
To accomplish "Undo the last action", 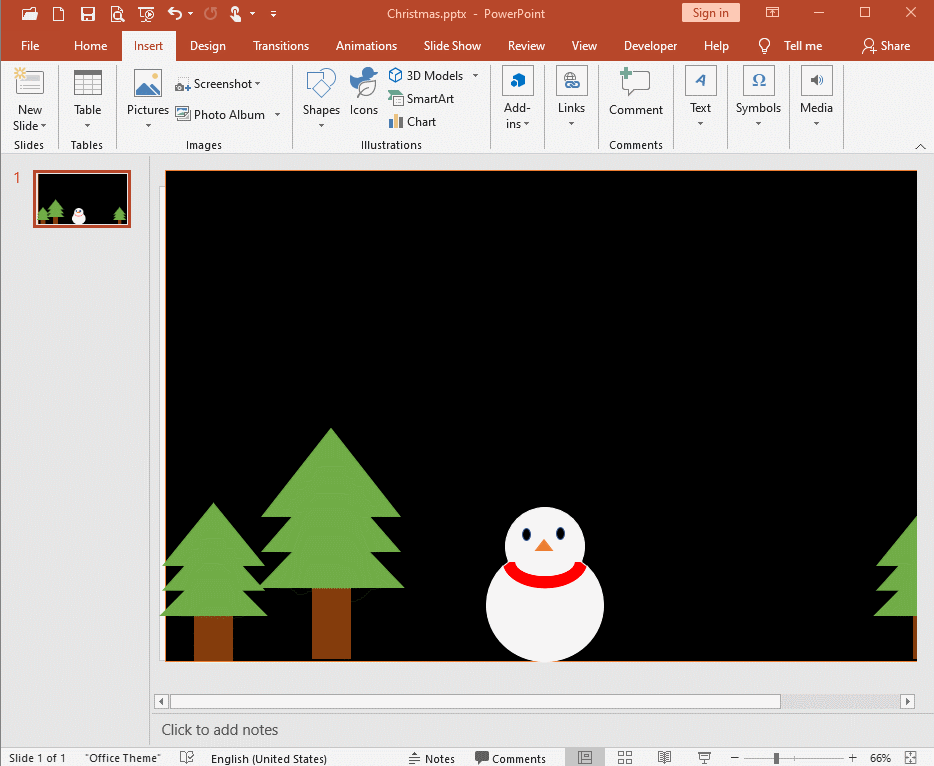I will click(x=175, y=13).
